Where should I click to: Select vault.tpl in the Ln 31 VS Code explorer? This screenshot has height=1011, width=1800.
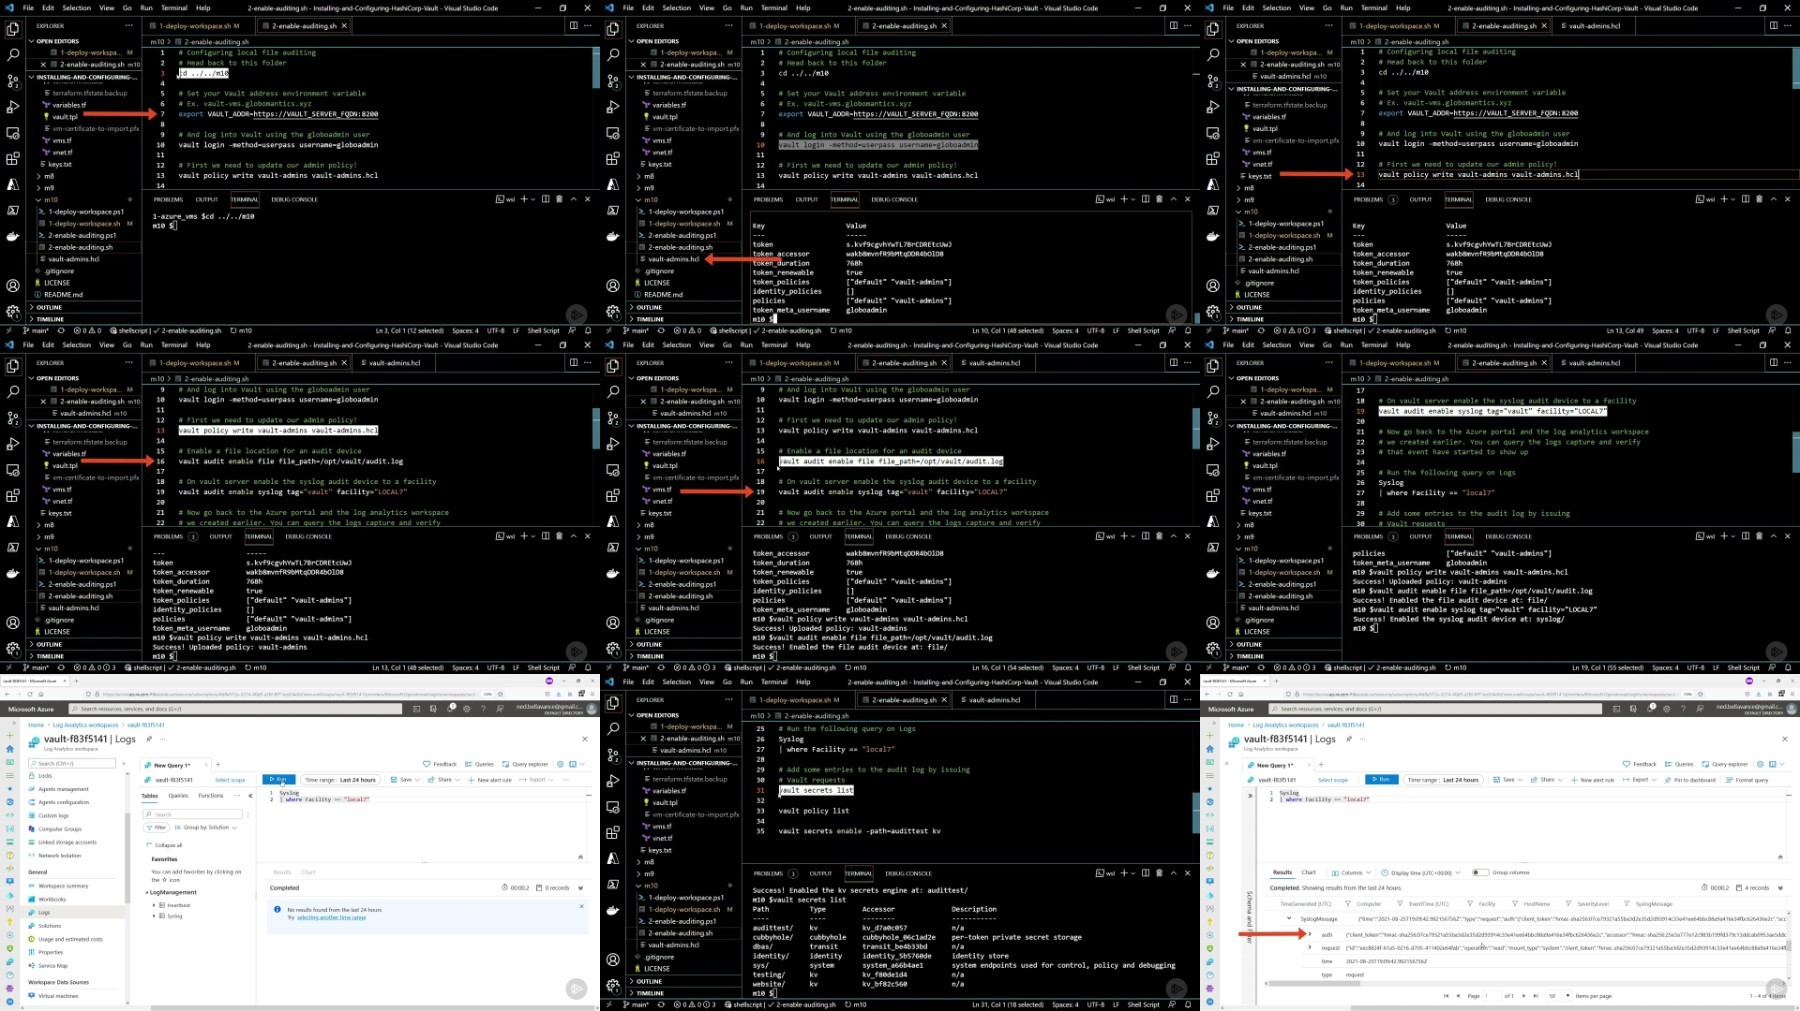tap(665, 802)
